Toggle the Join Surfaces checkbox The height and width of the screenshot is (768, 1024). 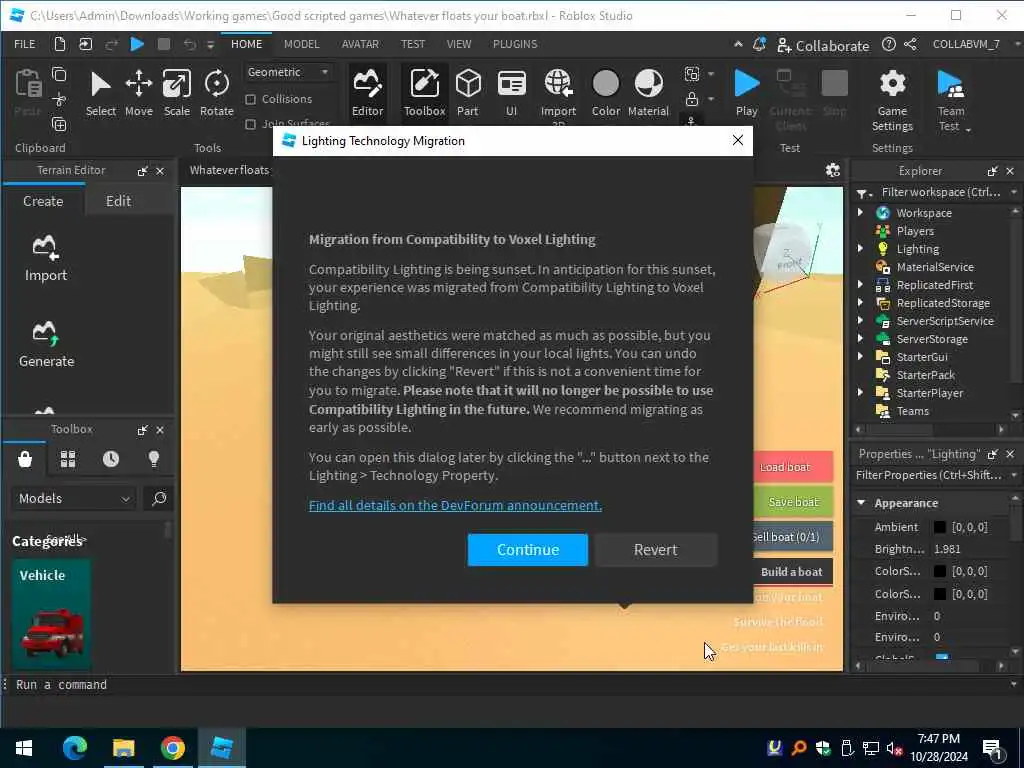tap(250, 124)
